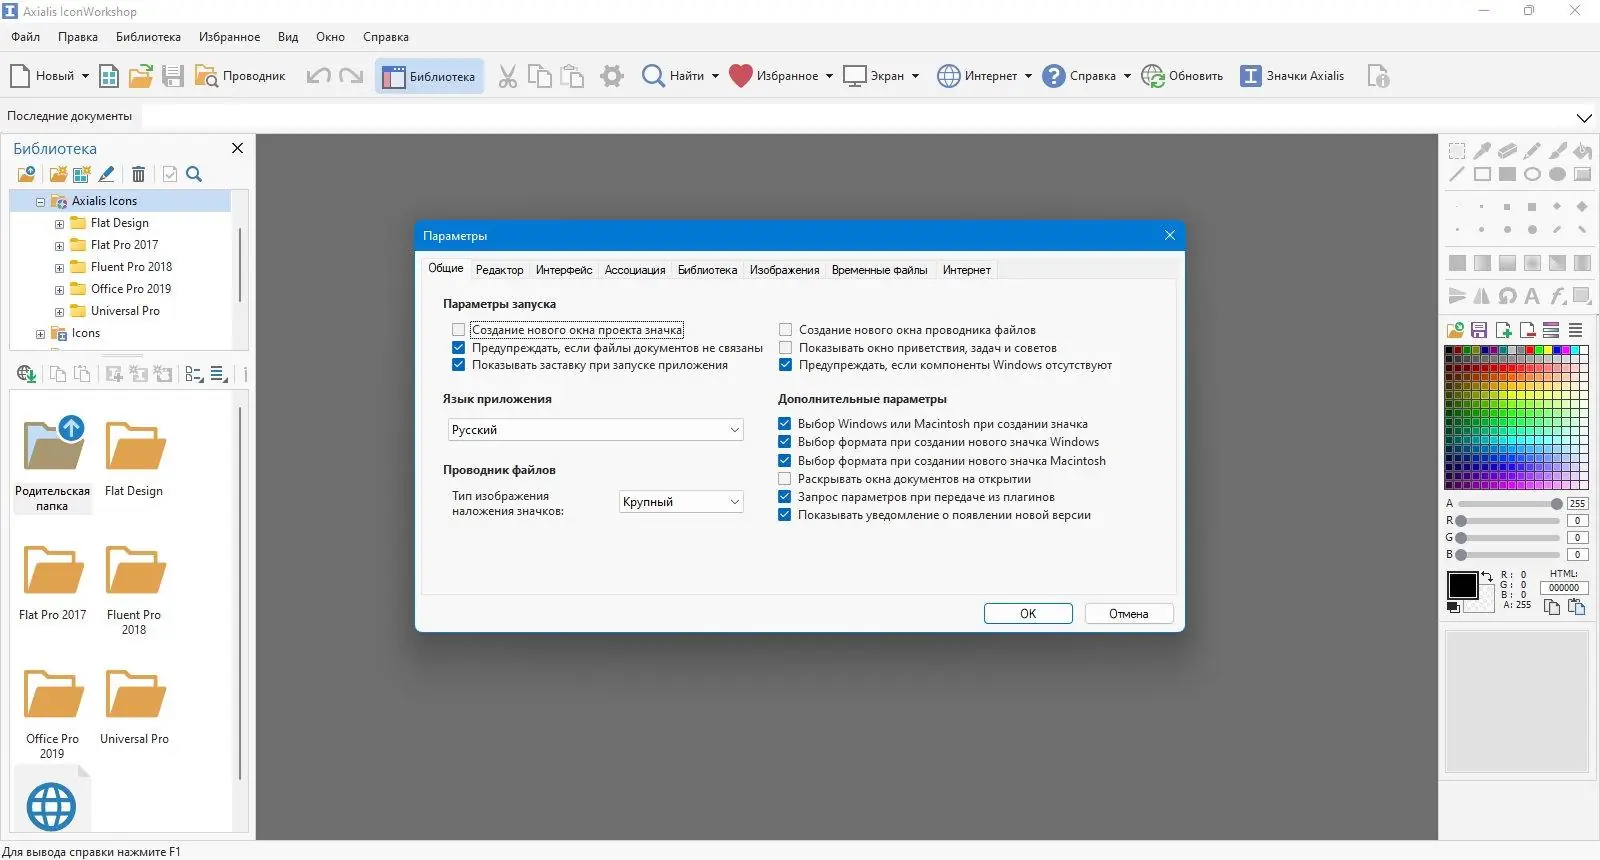Image resolution: width=1600 pixels, height=860 pixels.
Task: Click Отмена in Параметры dialog
Action: [1129, 614]
